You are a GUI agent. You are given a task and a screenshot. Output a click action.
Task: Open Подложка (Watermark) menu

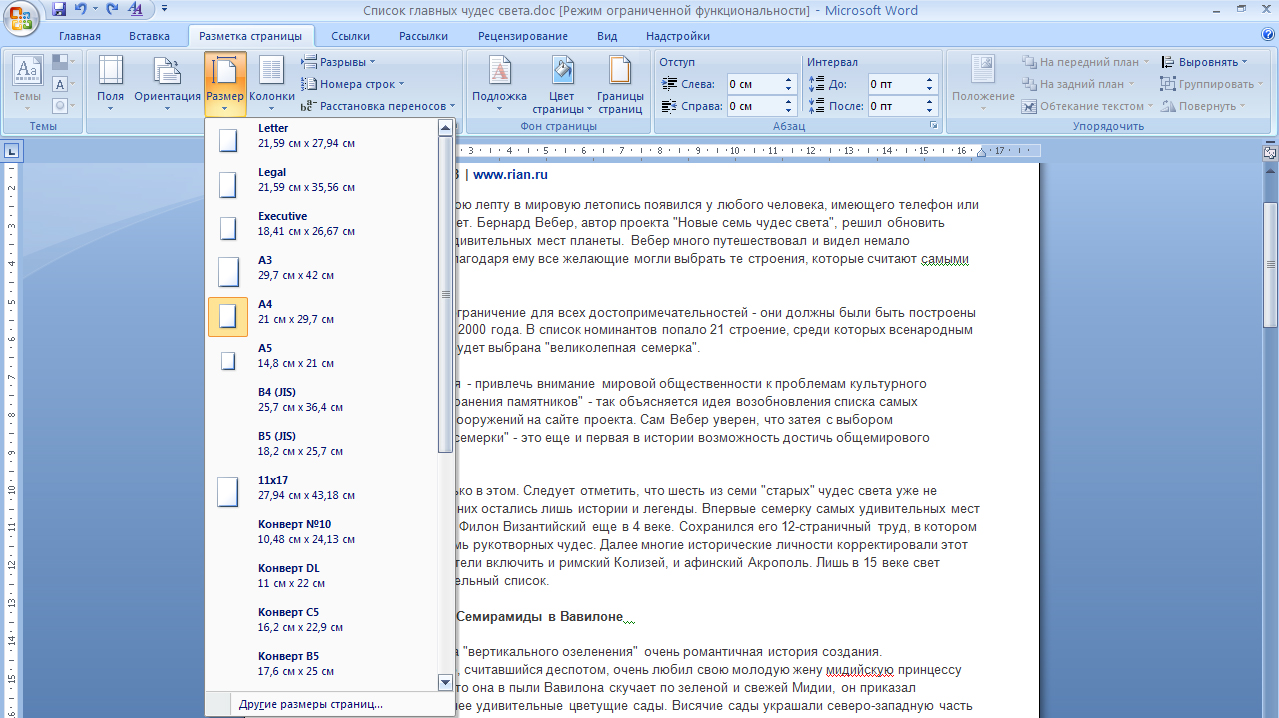pos(499,84)
